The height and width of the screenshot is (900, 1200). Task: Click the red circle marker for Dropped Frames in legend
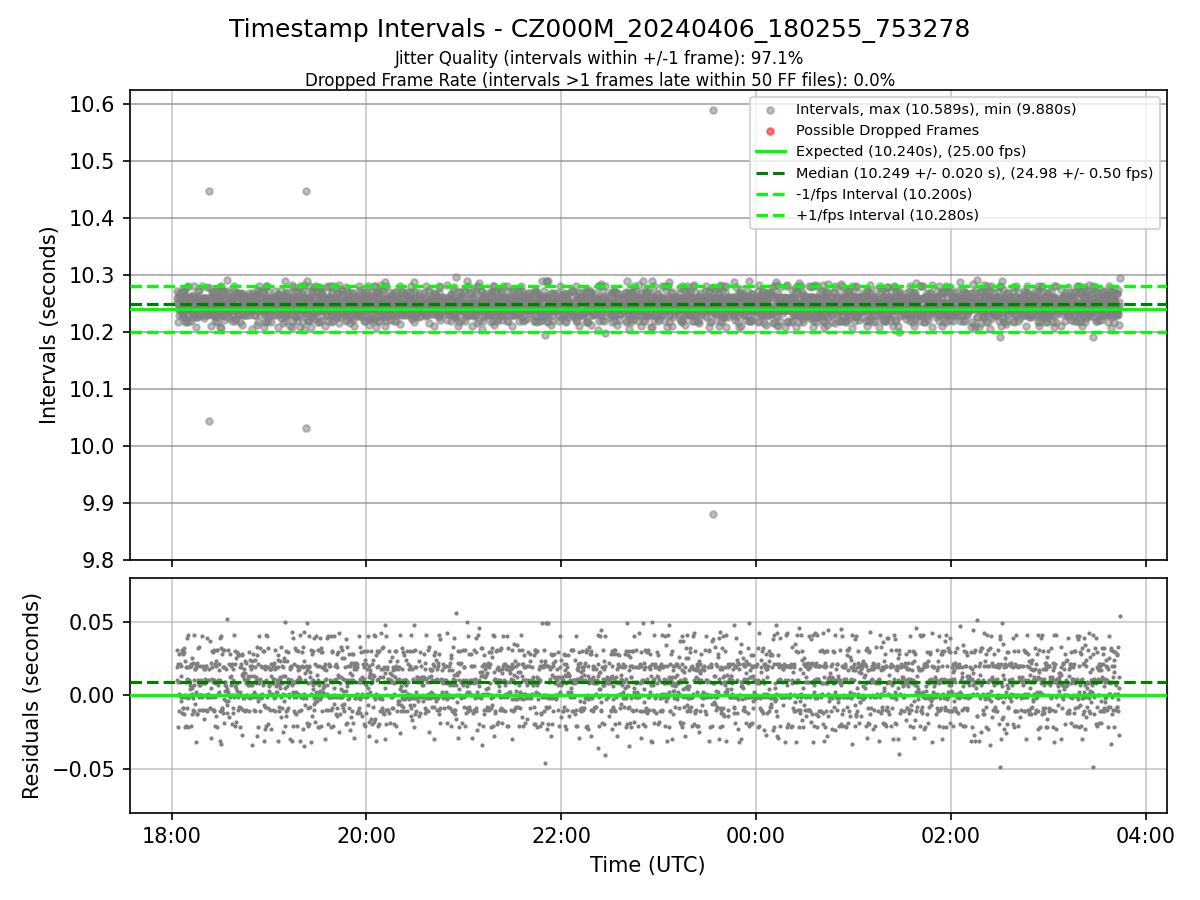(770, 131)
